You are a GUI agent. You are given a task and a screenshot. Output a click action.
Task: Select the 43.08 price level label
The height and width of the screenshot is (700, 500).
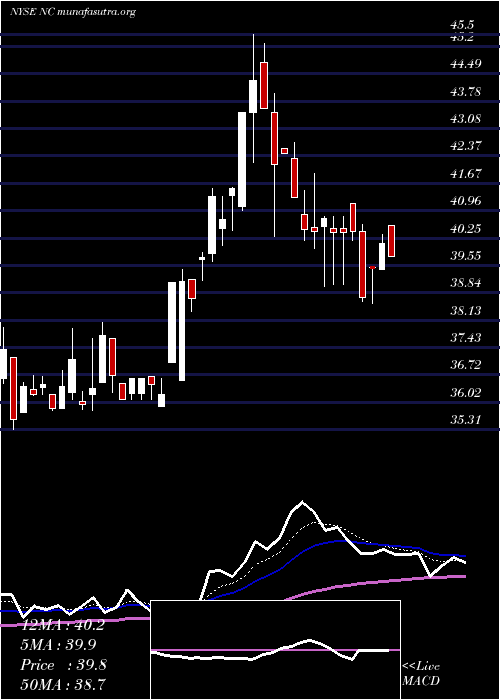point(466,119)
